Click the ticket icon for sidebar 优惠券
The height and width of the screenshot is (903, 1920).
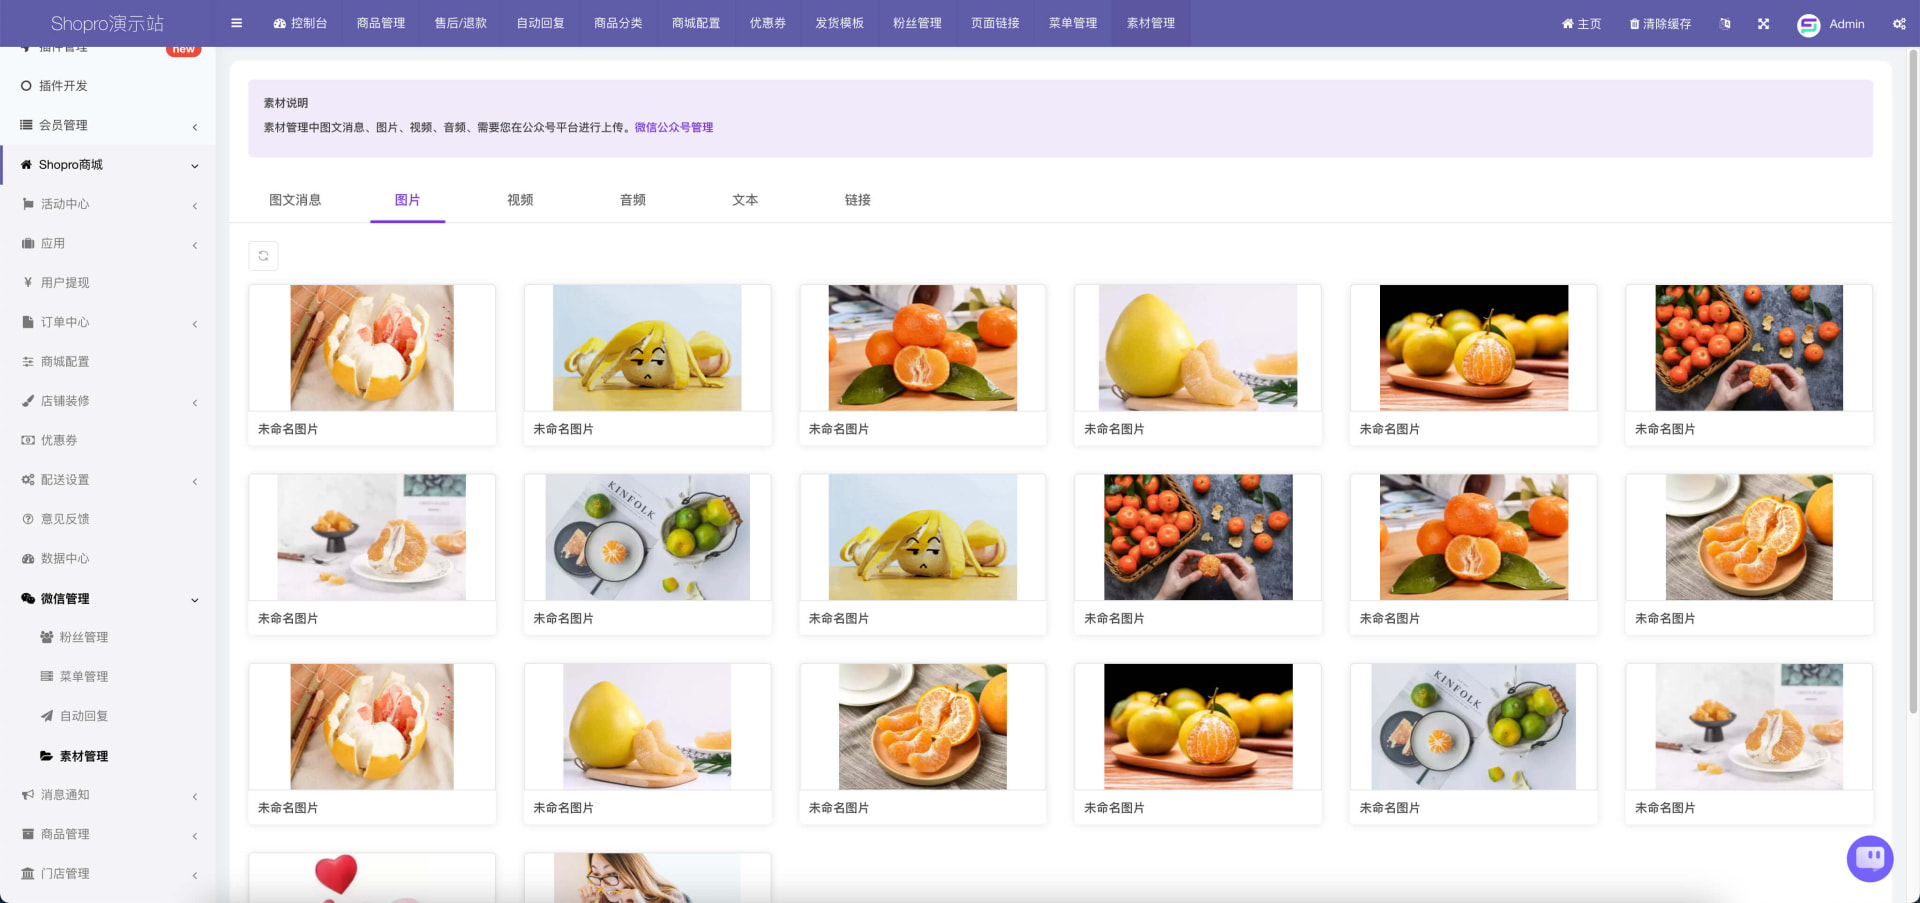pyautogui.click(x=28, y=440)
